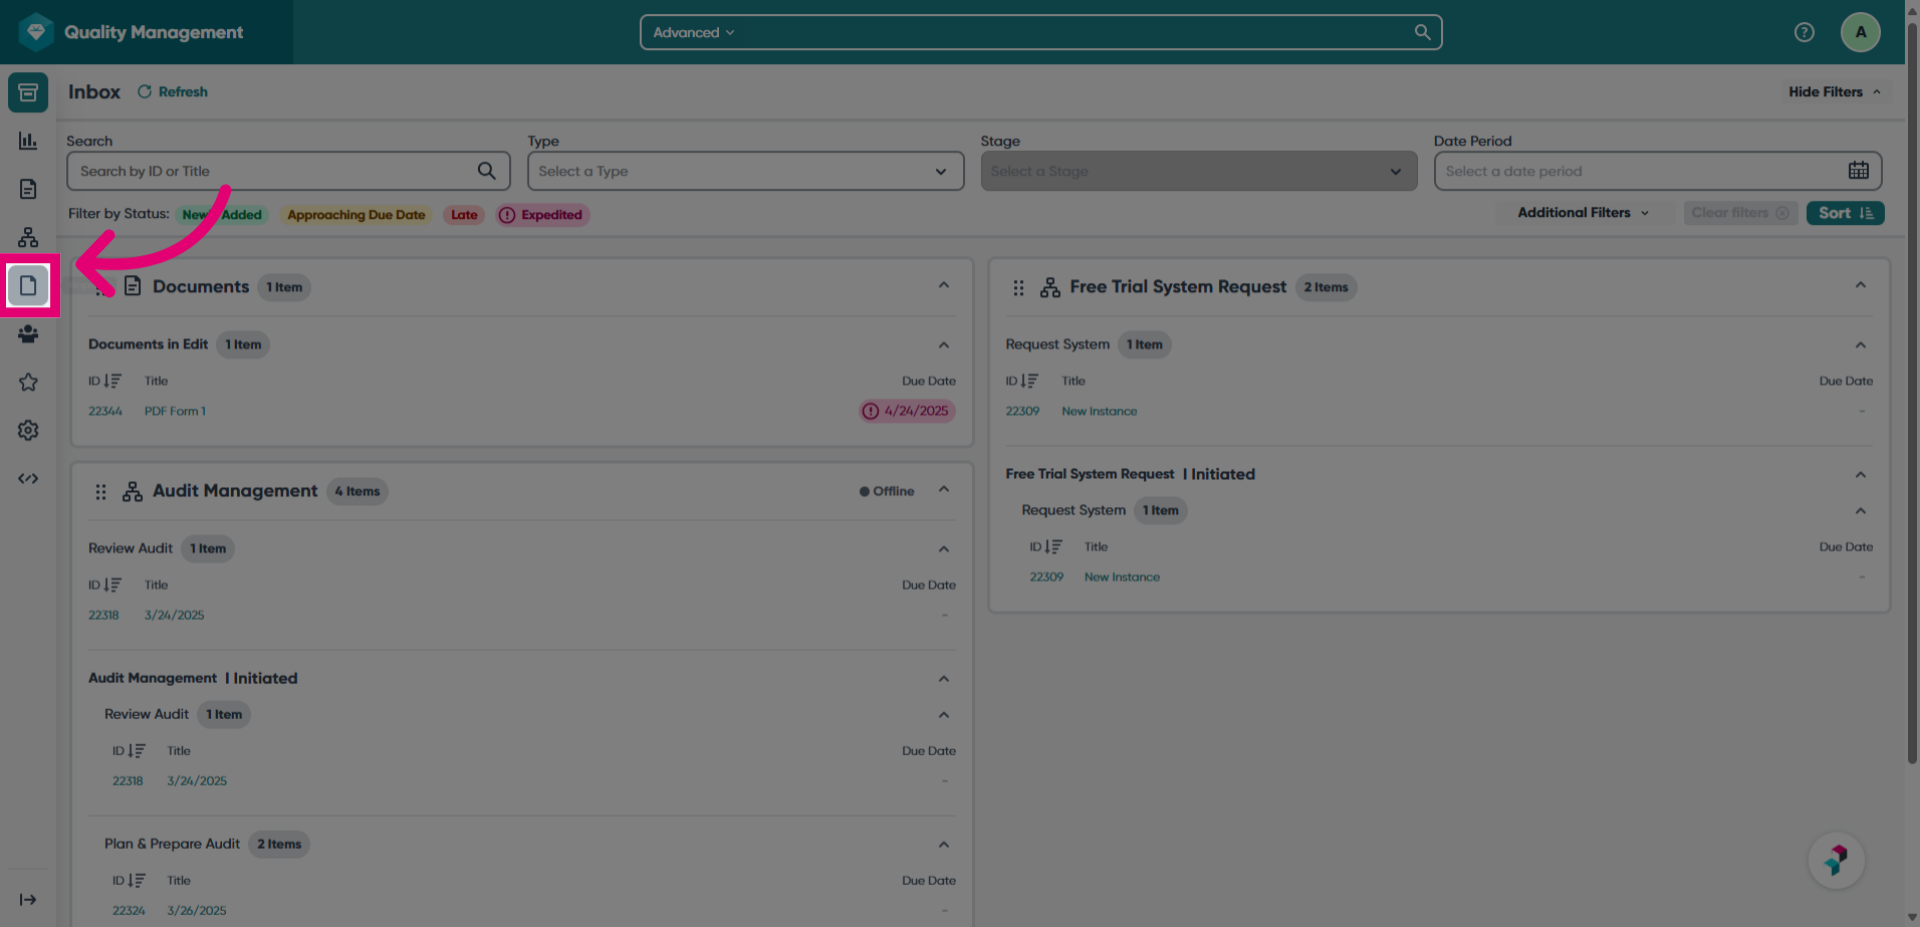
Task: Open ID 22324 audit link
Action: point(129,911)
